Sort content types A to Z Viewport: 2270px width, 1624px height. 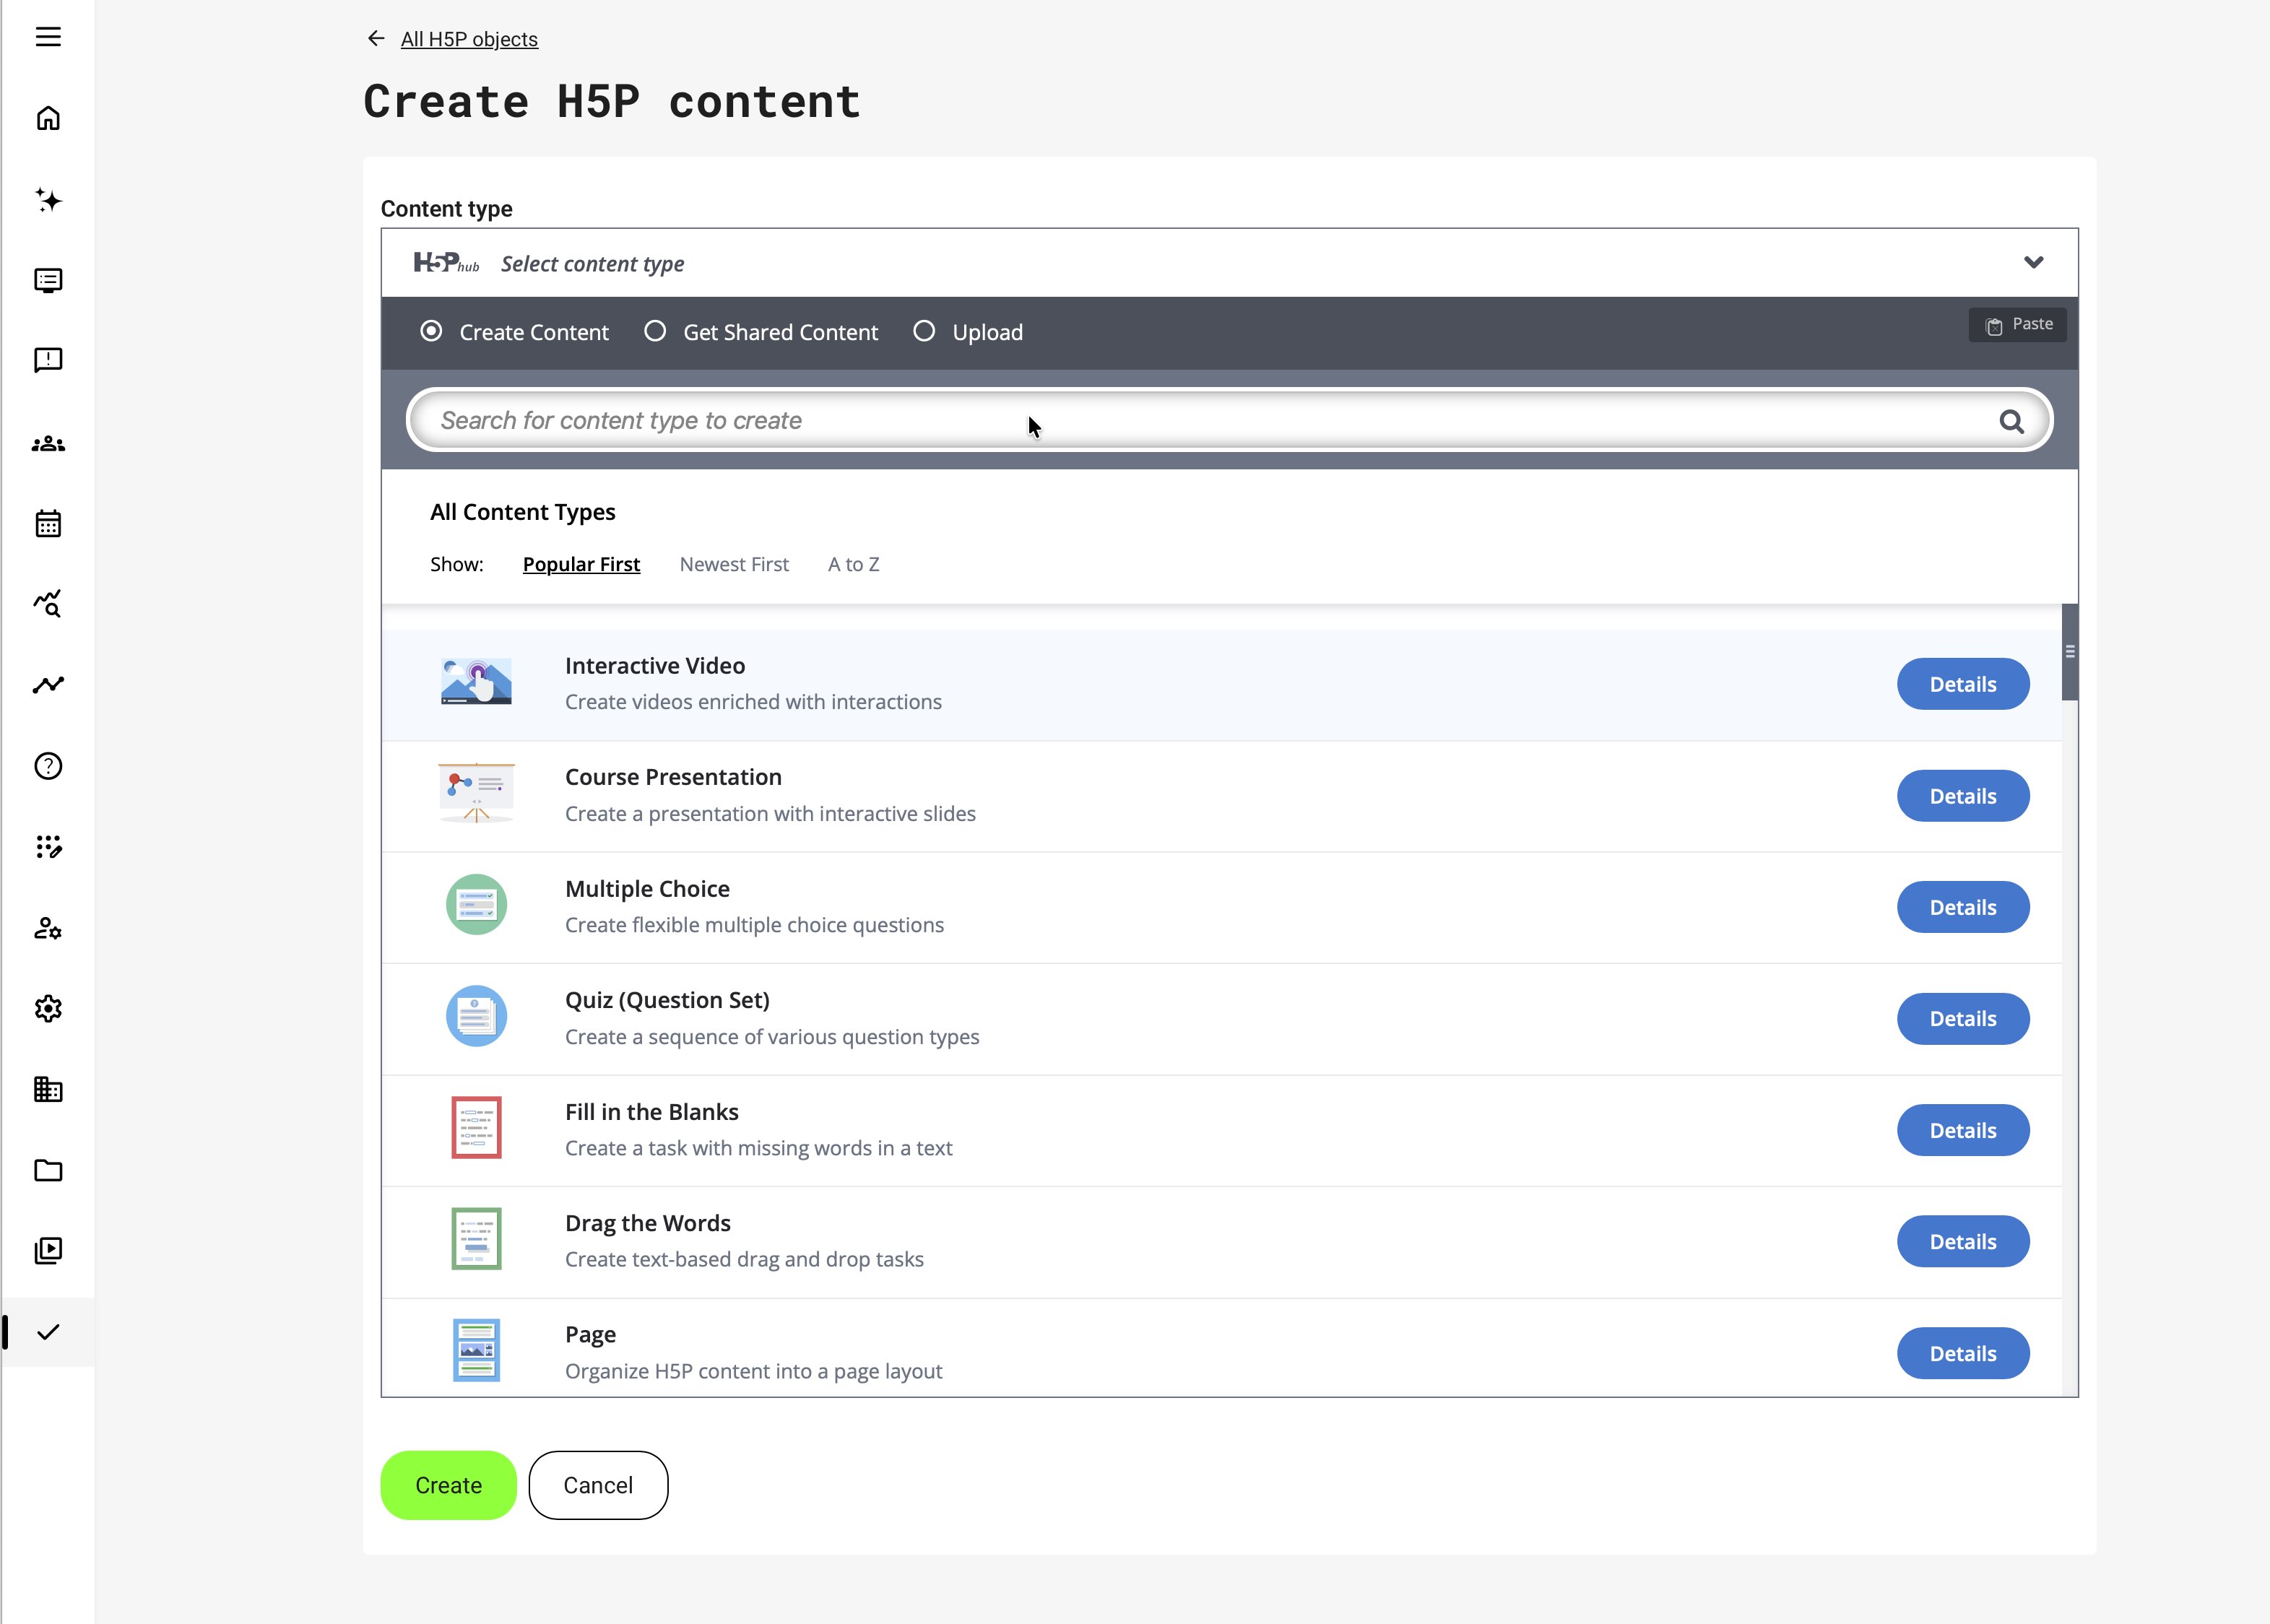click(853, 564)
